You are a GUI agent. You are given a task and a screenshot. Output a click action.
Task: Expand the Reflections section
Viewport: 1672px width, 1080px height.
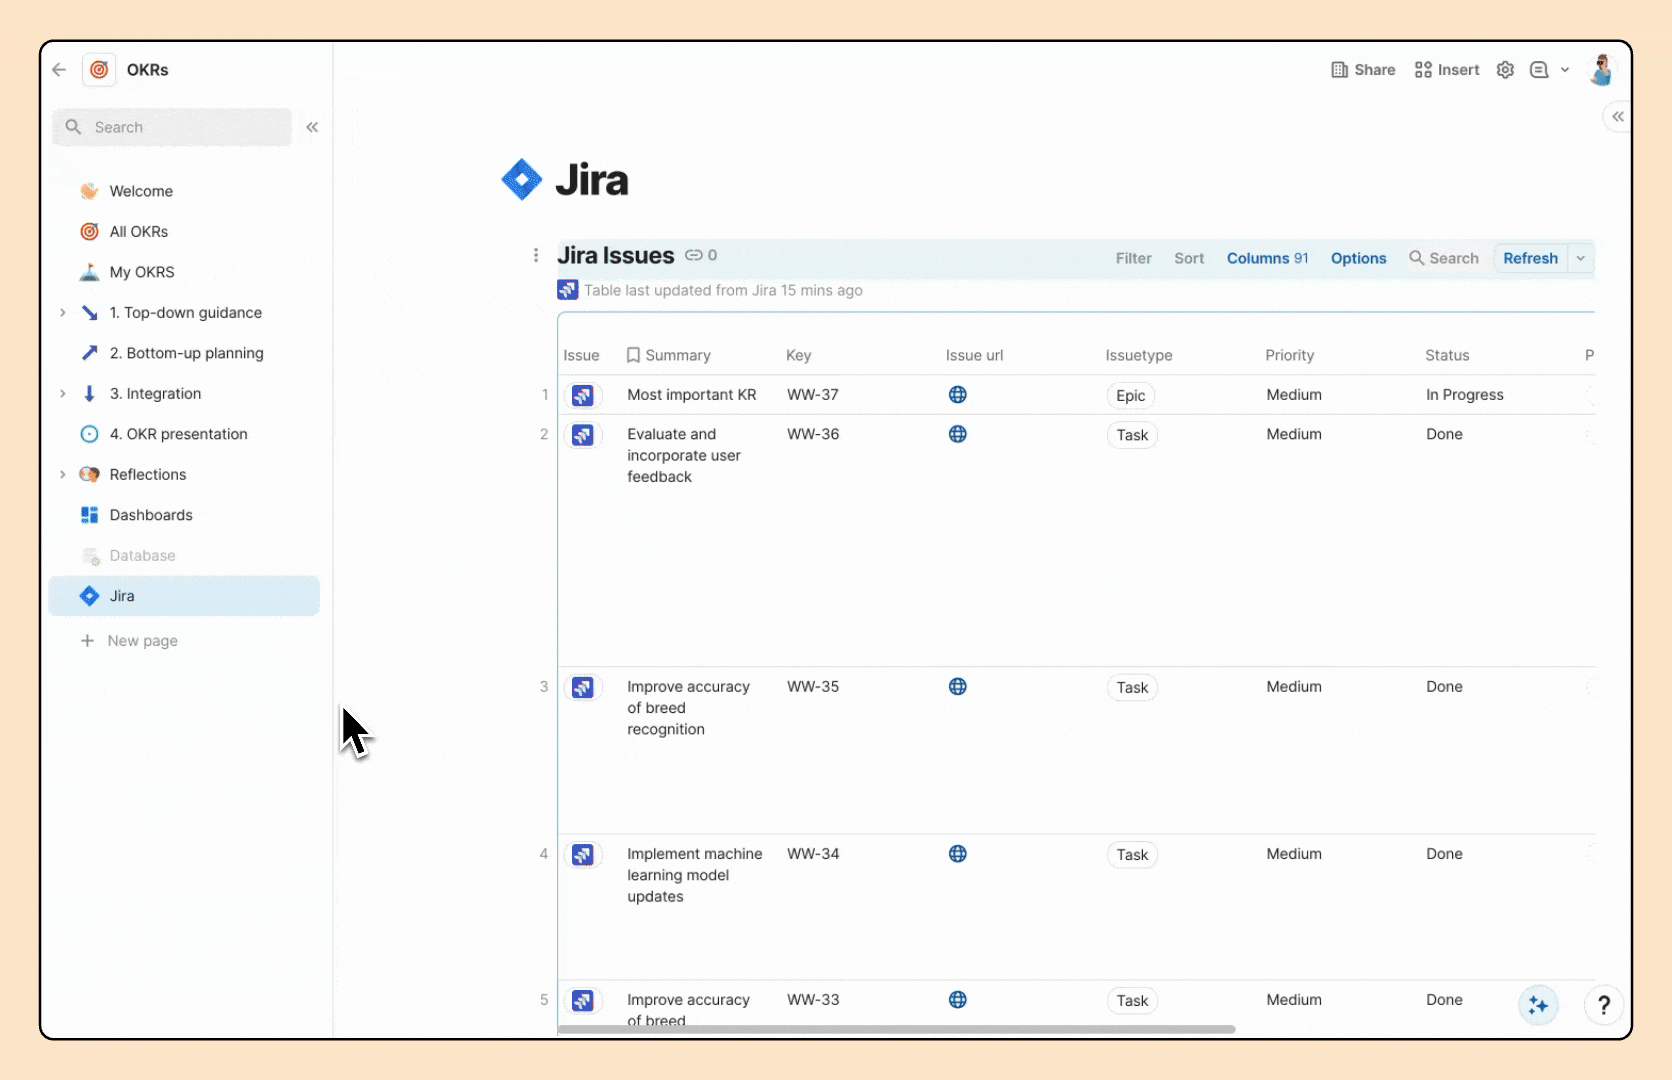[62, 475]
